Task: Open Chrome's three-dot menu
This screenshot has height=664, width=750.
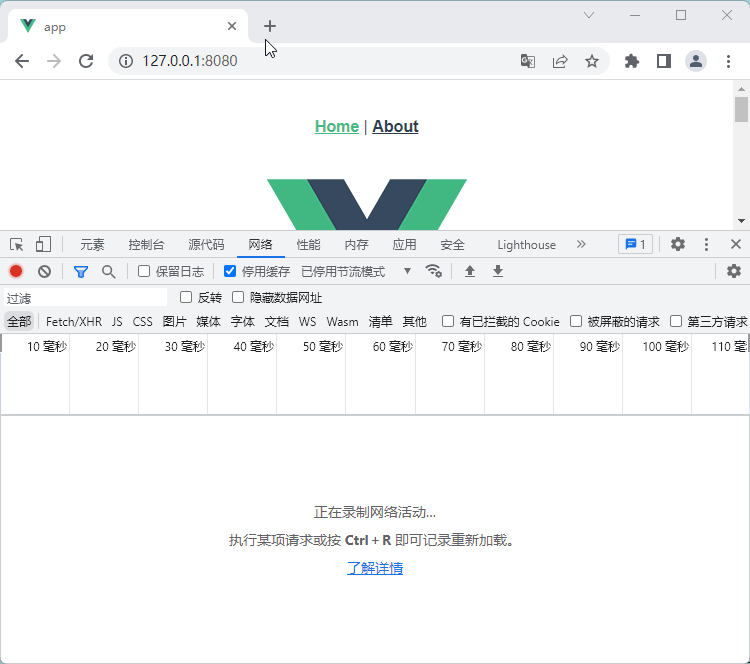Action: [728, 61]
